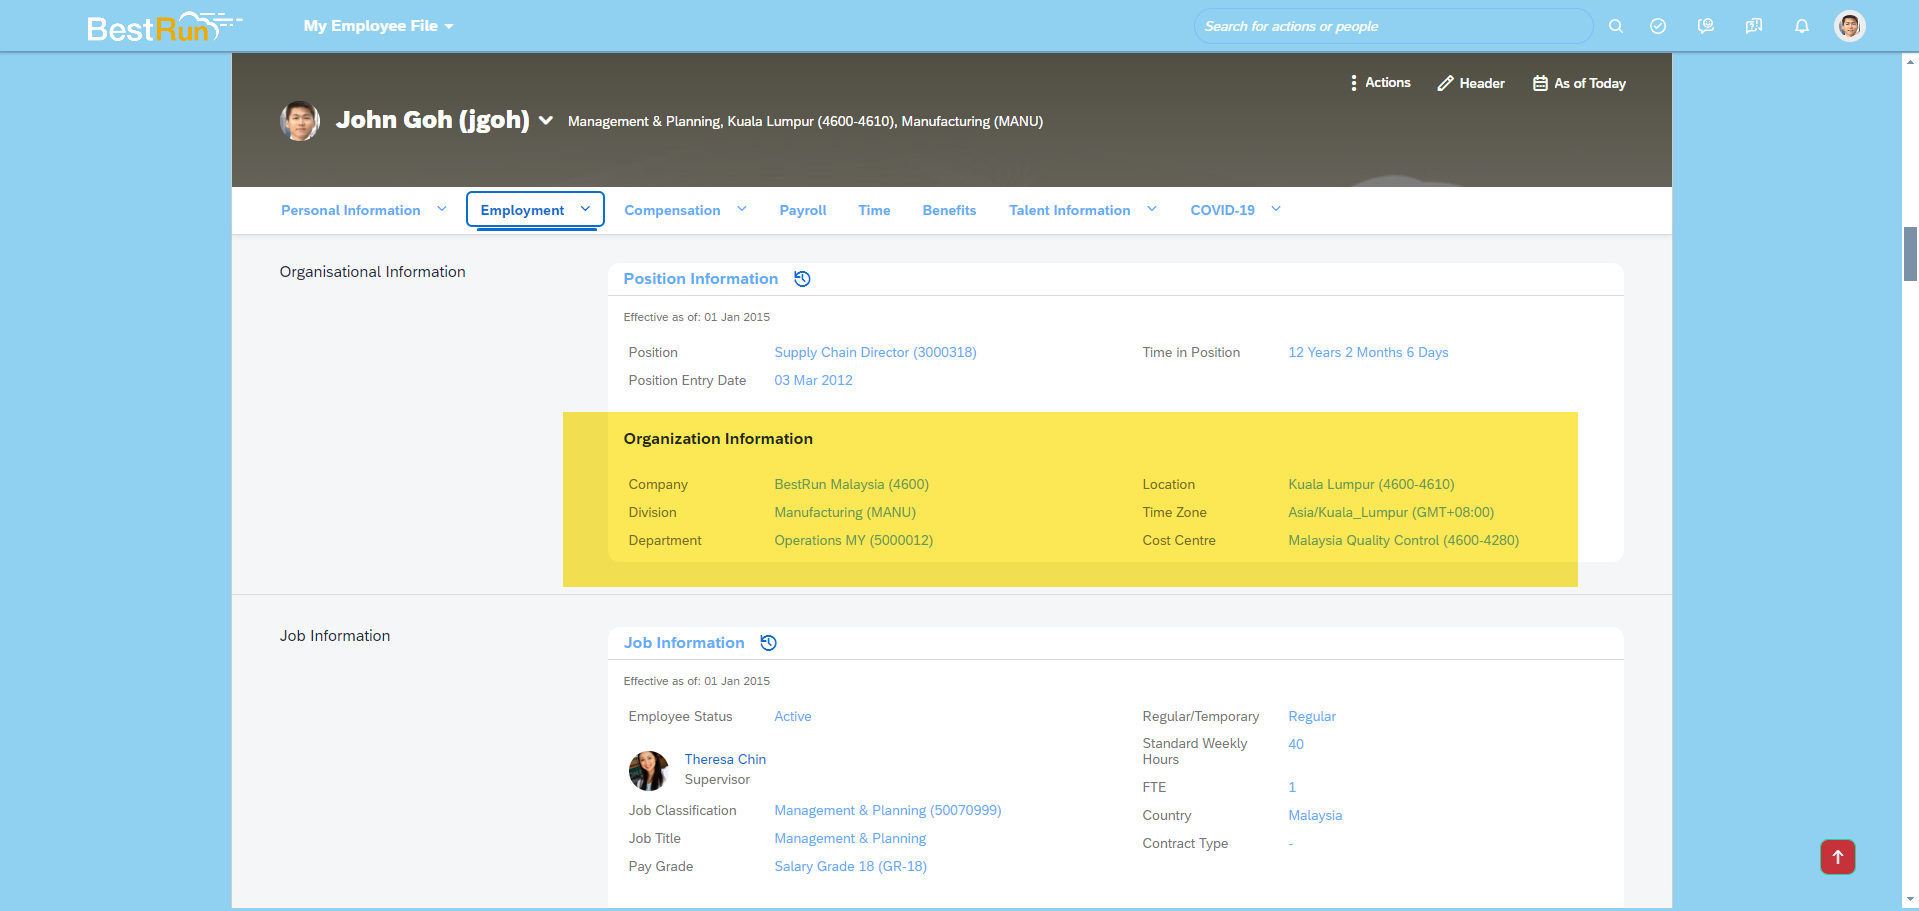Click Kuala Lumpur (4600-4610) location value
1919x911 pixels.
(1371, 484)
